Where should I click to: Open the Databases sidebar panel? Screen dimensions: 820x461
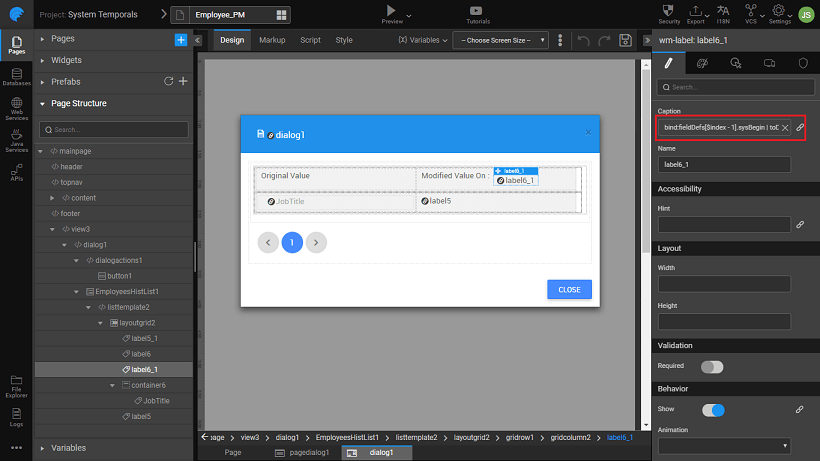tap(16, 77)
